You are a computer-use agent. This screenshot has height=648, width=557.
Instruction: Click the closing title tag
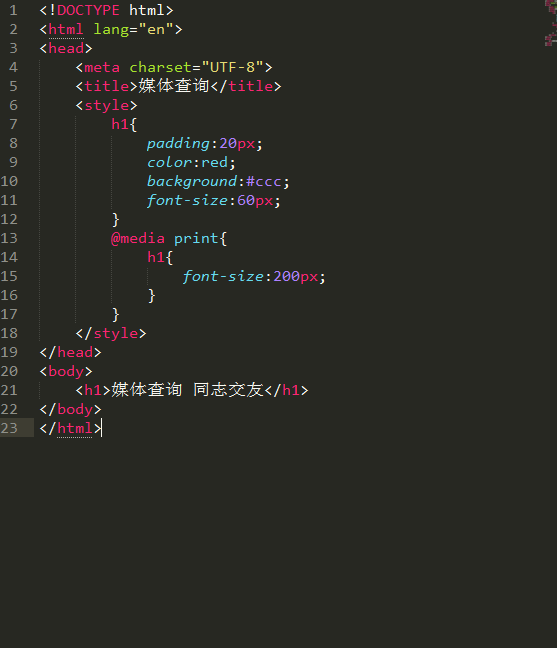click(x=246, y=86)
